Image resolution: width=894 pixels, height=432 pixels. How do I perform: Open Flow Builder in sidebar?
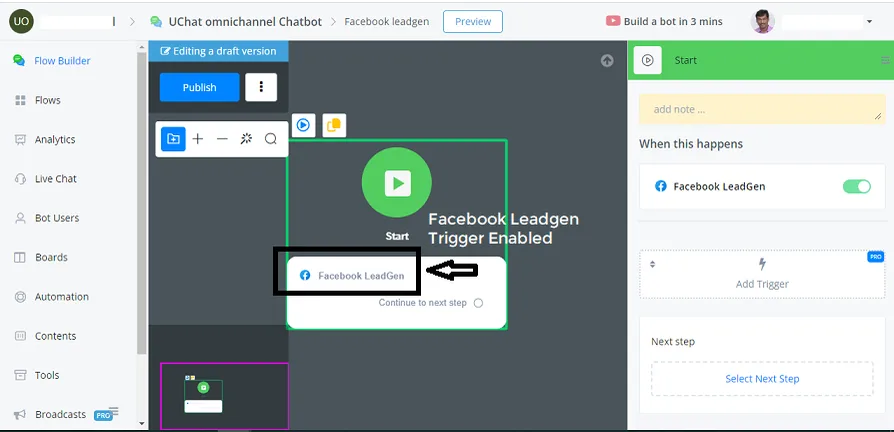coord(62,61)
